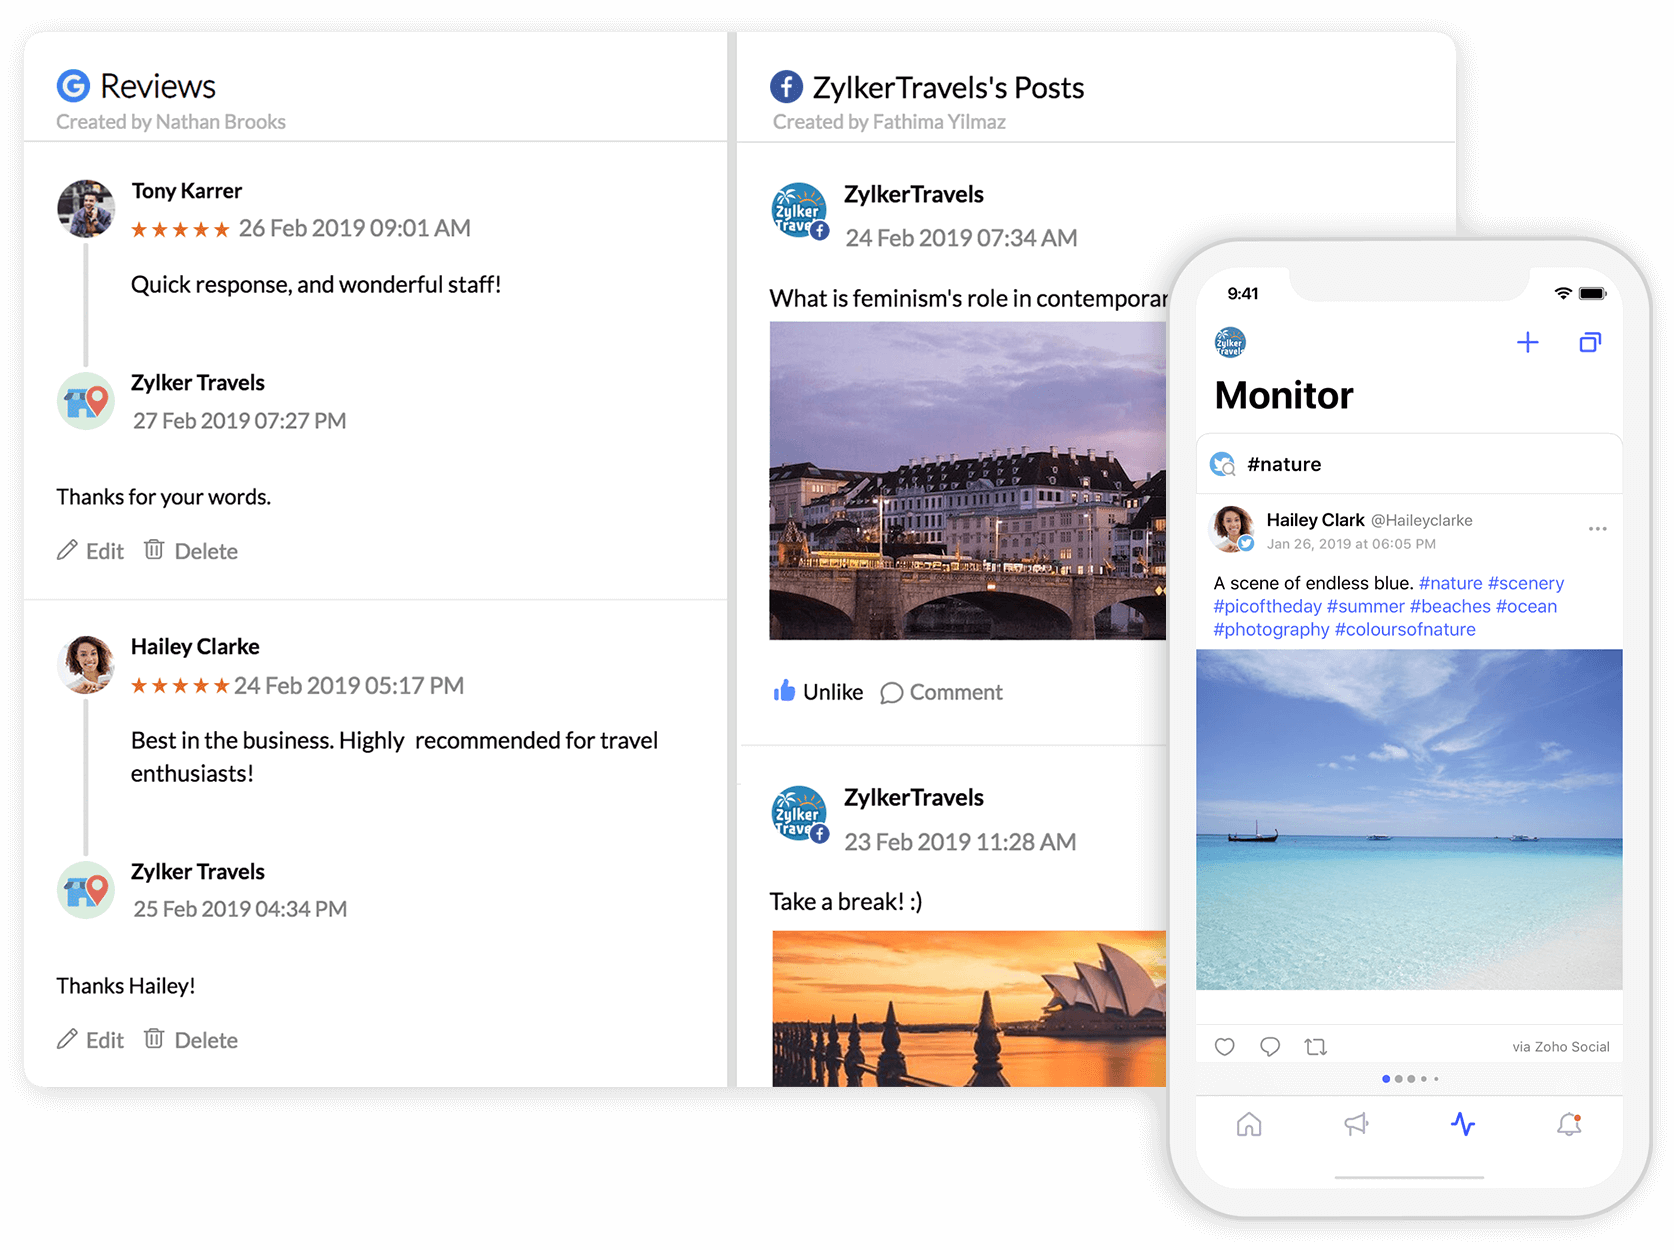Unlike the 24 Feb ZylkerTravels post

click(x=818, y=692)
